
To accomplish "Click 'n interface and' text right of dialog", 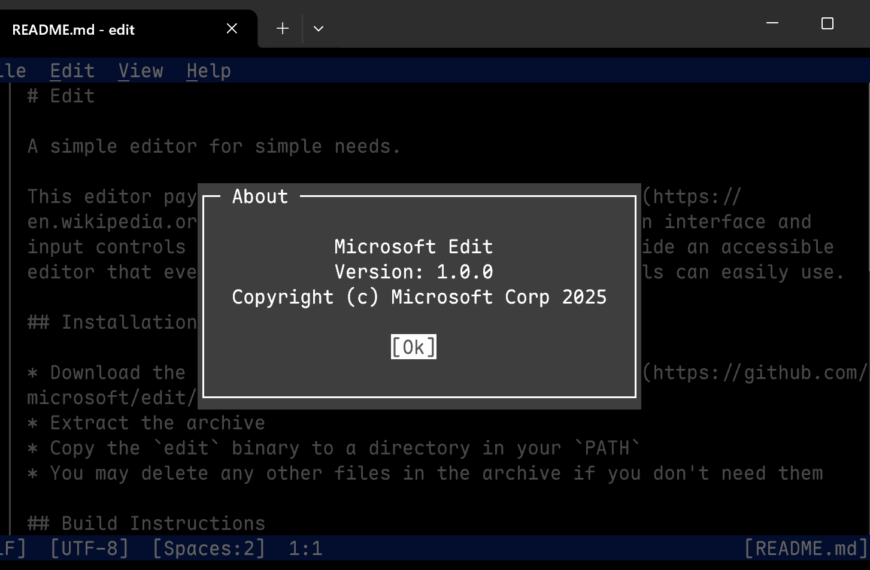I will pos(727,222).
